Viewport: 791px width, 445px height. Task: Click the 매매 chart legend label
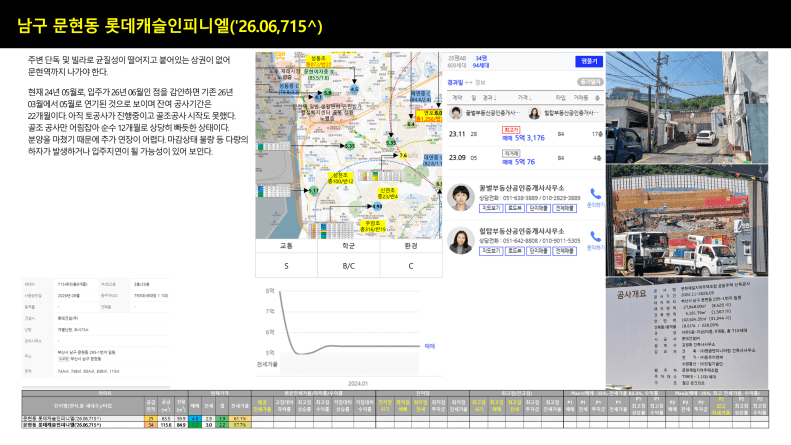(429, 346)
